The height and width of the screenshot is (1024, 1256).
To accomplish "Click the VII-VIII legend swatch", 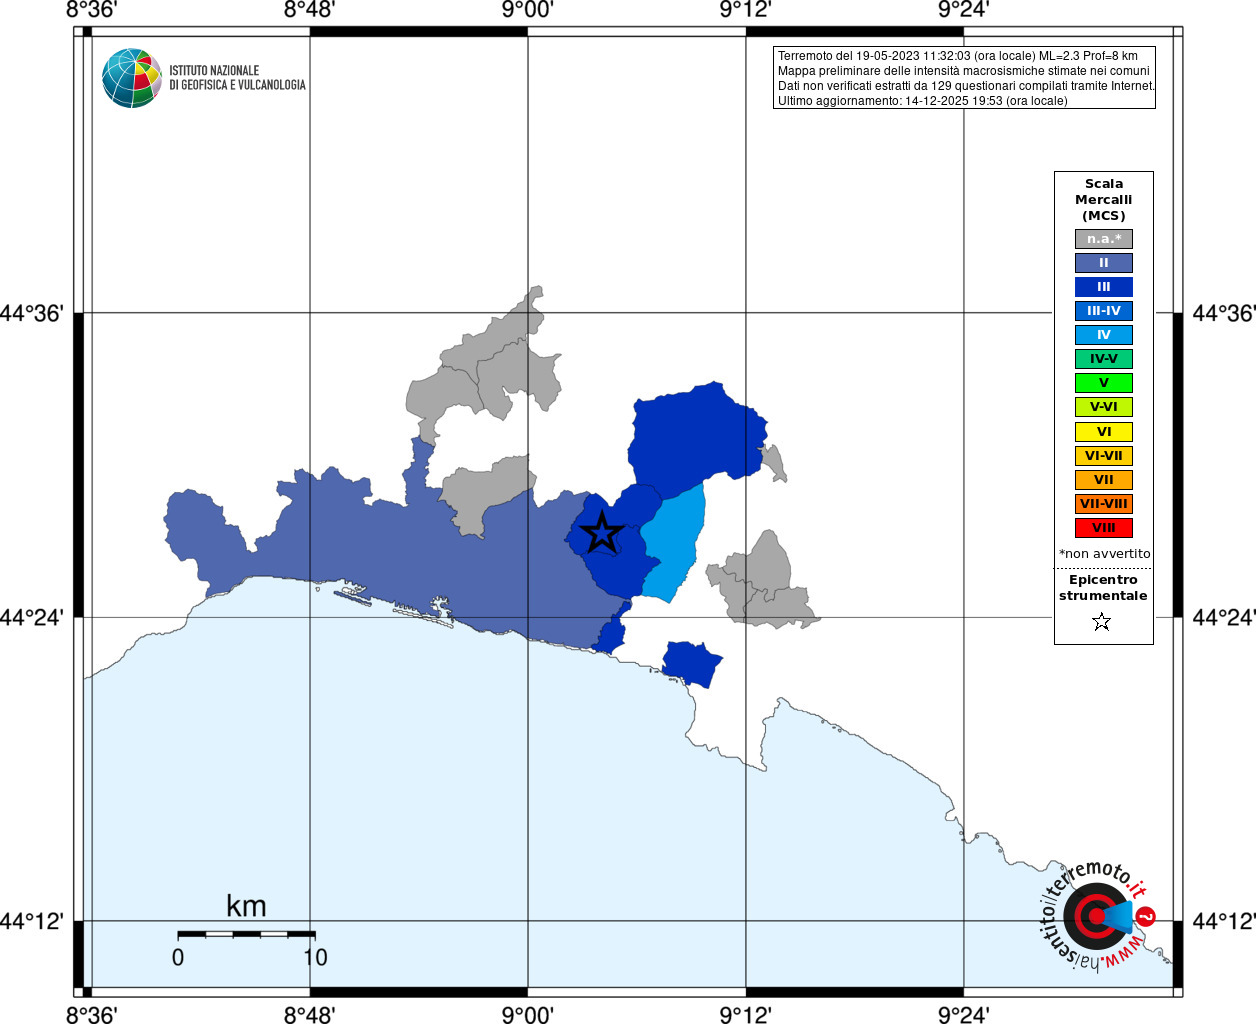I will [1104, 504].
